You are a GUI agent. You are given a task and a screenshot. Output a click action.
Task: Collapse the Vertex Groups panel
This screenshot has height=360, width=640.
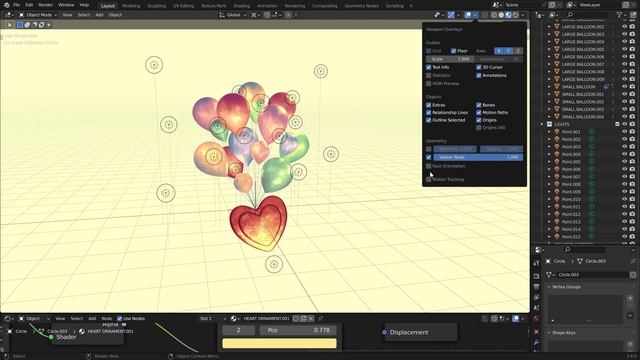(549, 287)
